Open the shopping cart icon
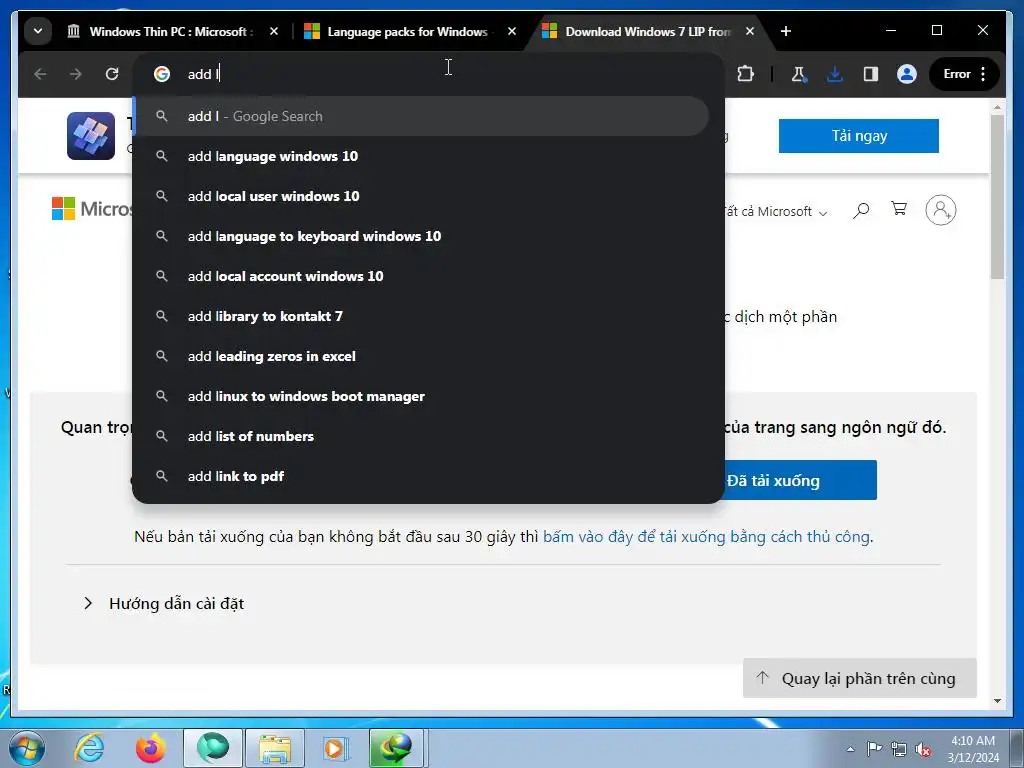 (x=899, y=209)
